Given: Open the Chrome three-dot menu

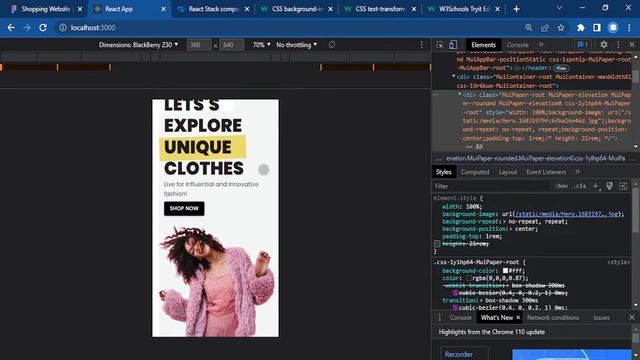Looking at the screenshot, I should tap(629, 27).
